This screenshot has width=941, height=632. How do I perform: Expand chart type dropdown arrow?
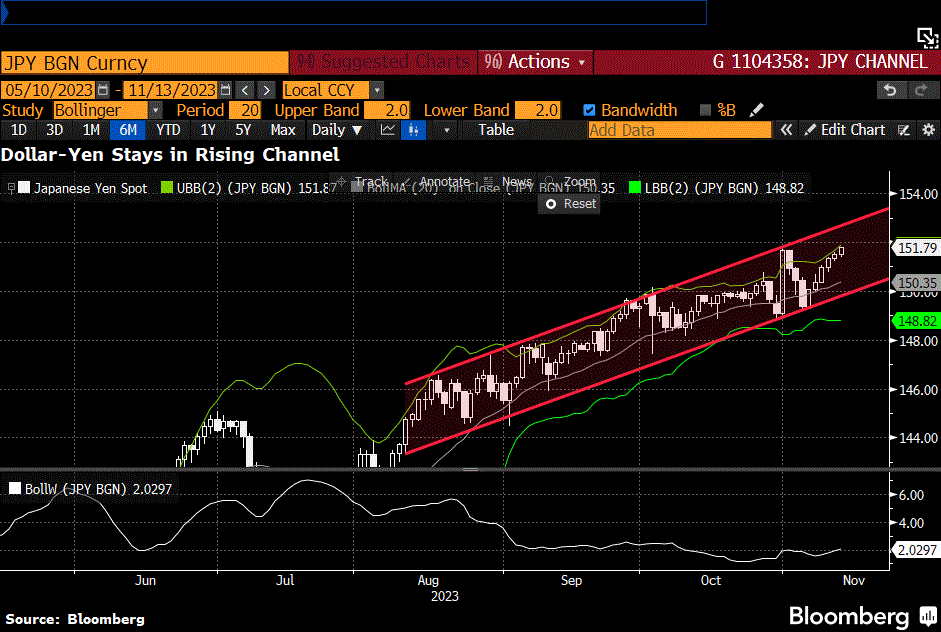tap(446, 130)
